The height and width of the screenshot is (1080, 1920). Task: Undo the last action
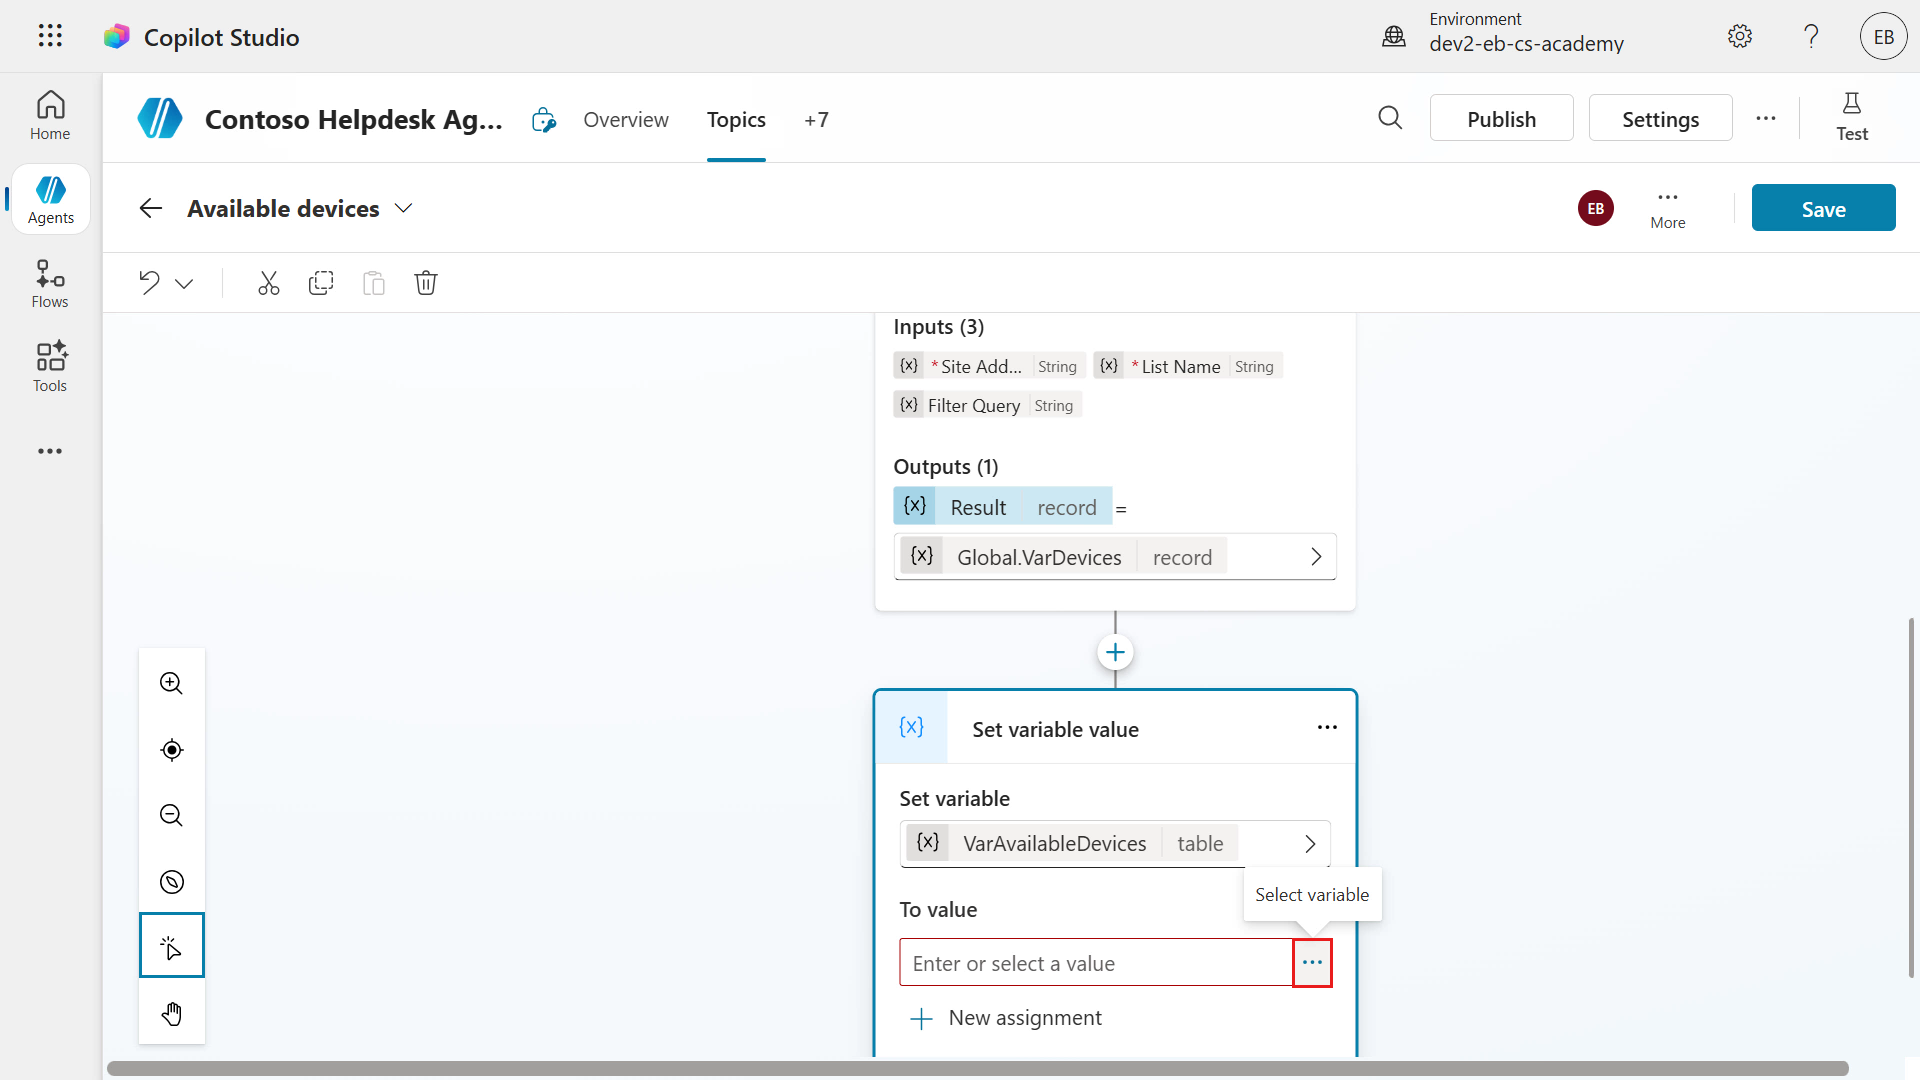(150, 283)
